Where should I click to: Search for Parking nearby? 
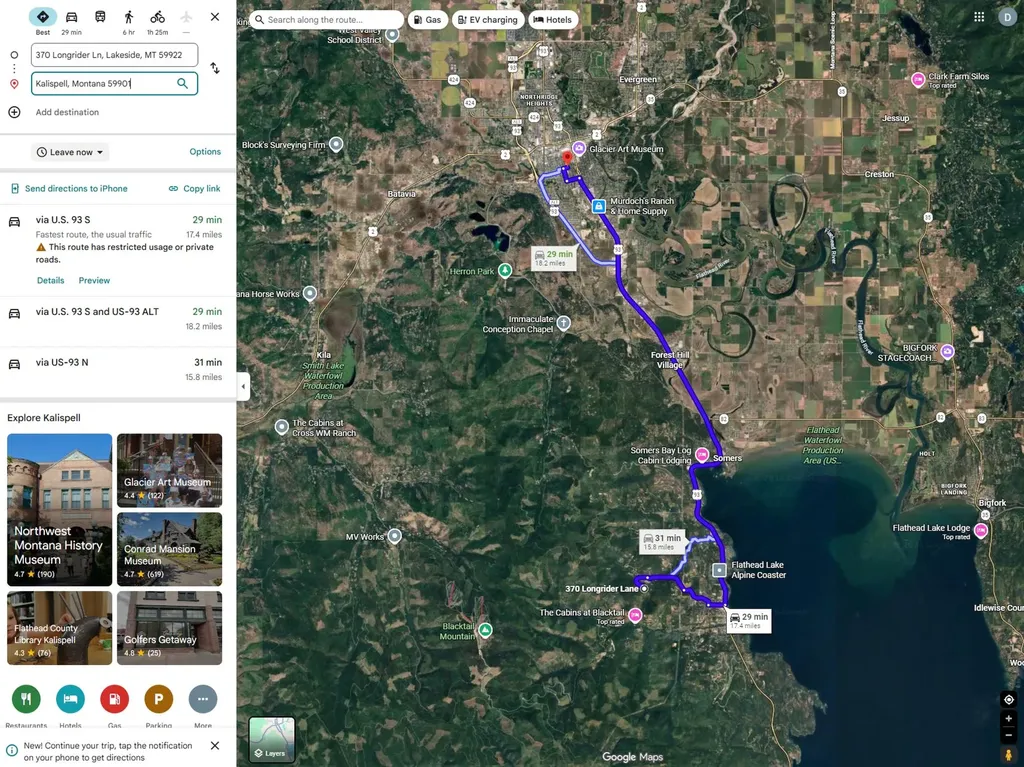[159, 699]
